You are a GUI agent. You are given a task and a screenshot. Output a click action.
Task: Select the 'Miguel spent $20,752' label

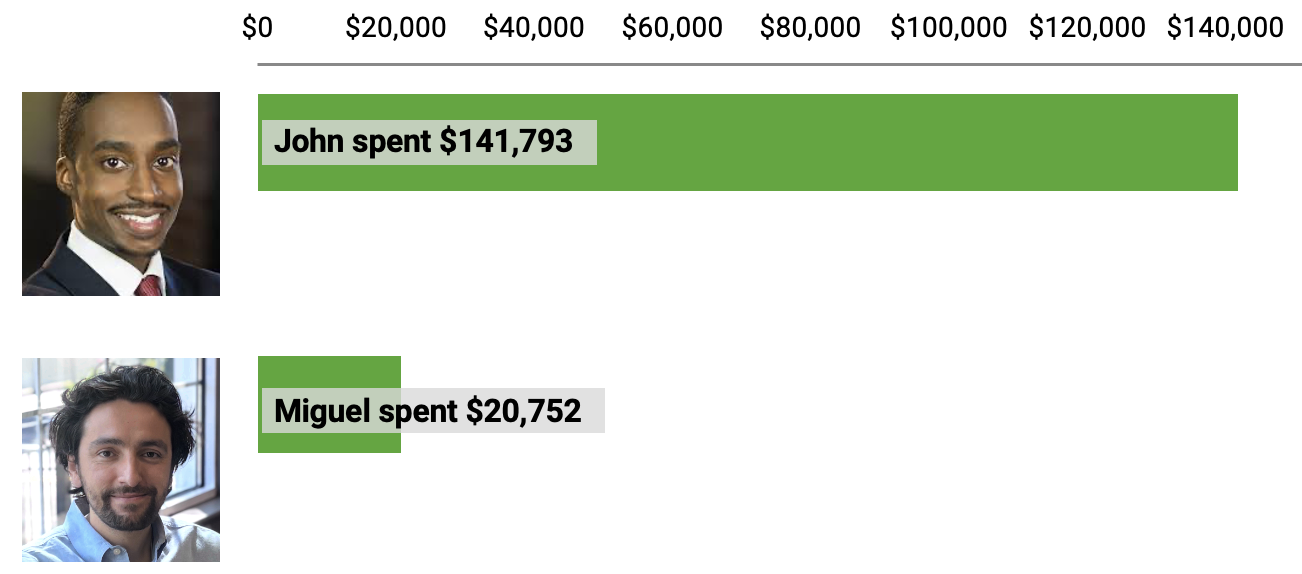(x=433, y=410)
